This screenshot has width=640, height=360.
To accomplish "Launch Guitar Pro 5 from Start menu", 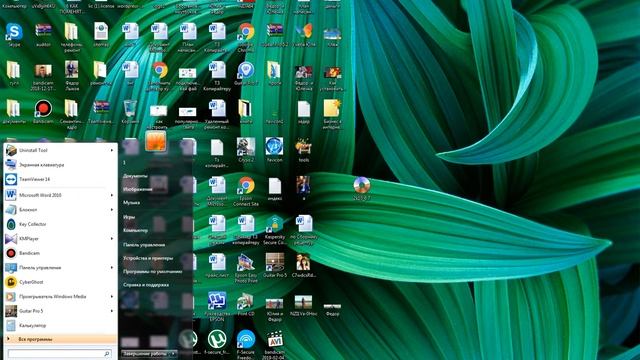I will 60,311.
